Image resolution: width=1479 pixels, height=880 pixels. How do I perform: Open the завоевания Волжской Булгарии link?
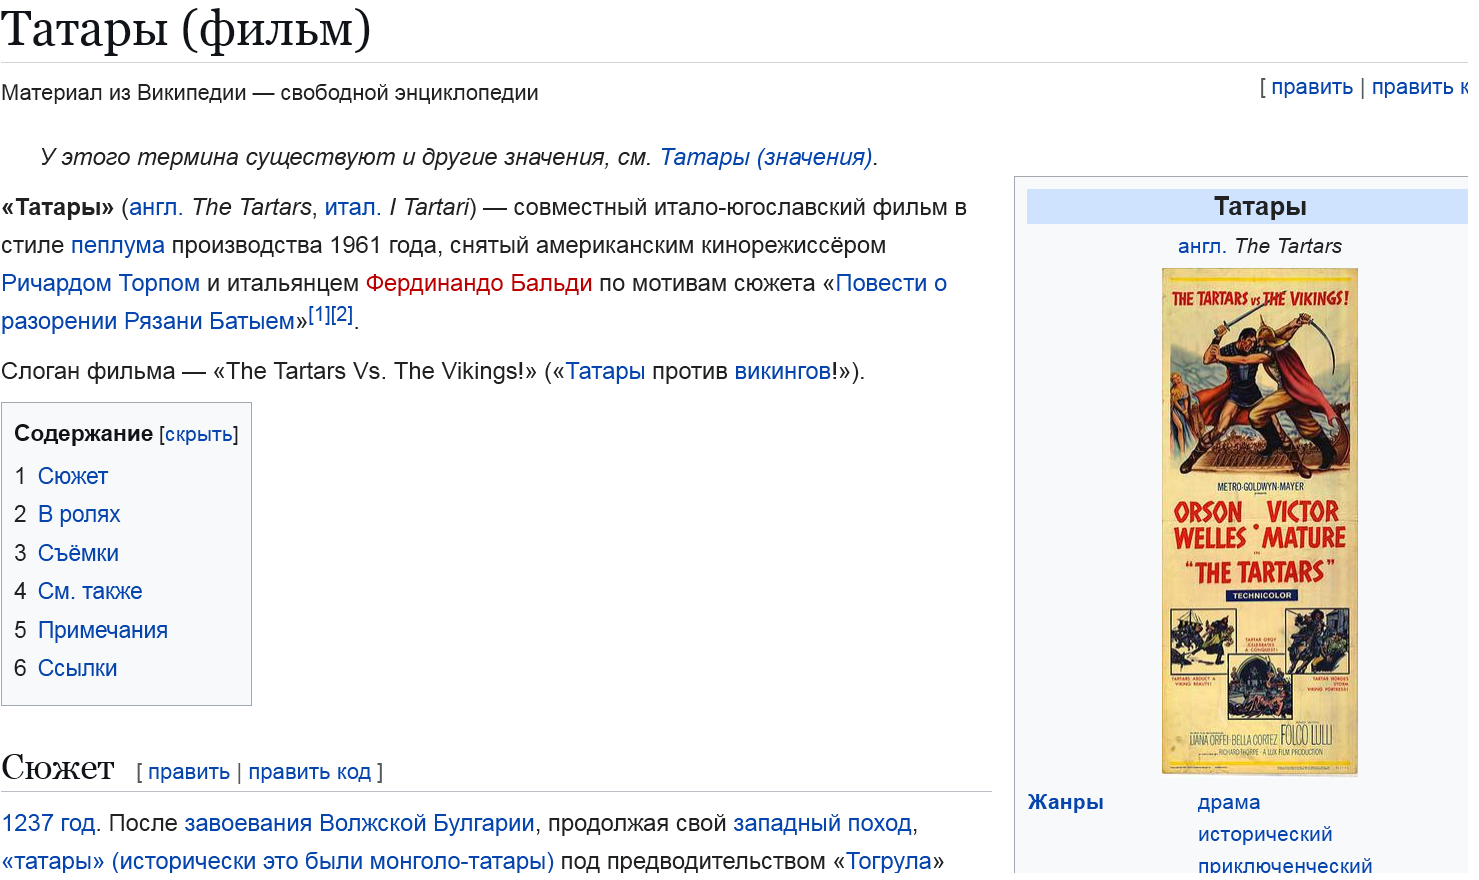tap(360, 823)
